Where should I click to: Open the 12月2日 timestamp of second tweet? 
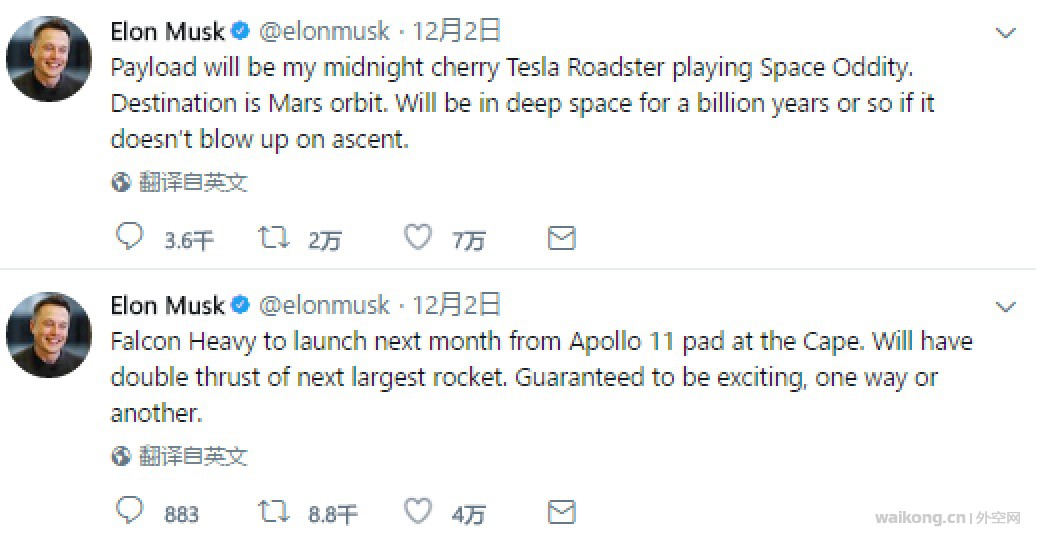[456, 305]
